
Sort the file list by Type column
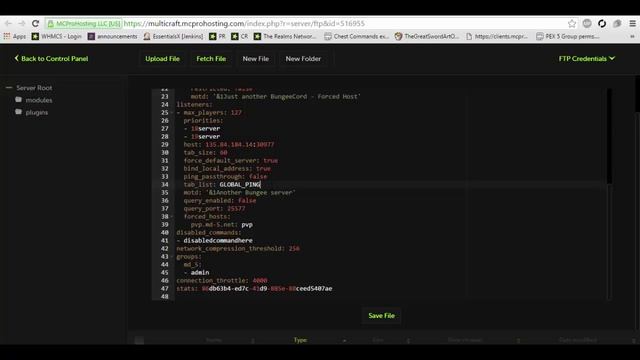tap(300, 340)
